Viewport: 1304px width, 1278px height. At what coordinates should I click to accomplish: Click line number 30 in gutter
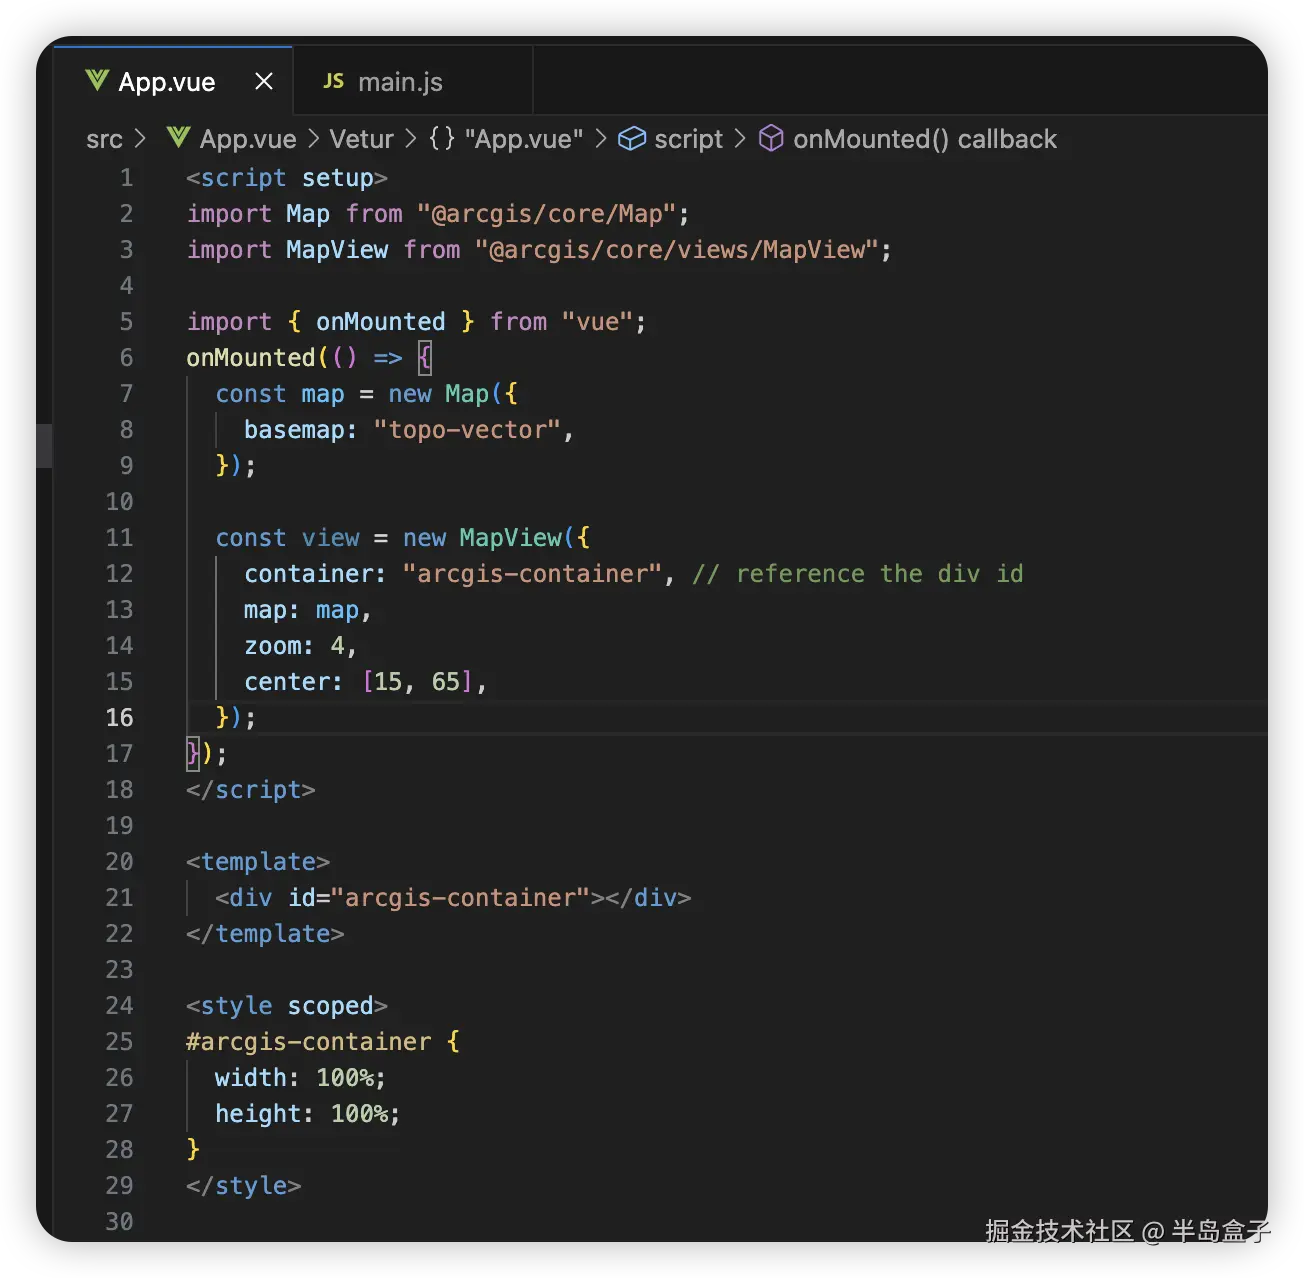click(x=119, y=1221)
